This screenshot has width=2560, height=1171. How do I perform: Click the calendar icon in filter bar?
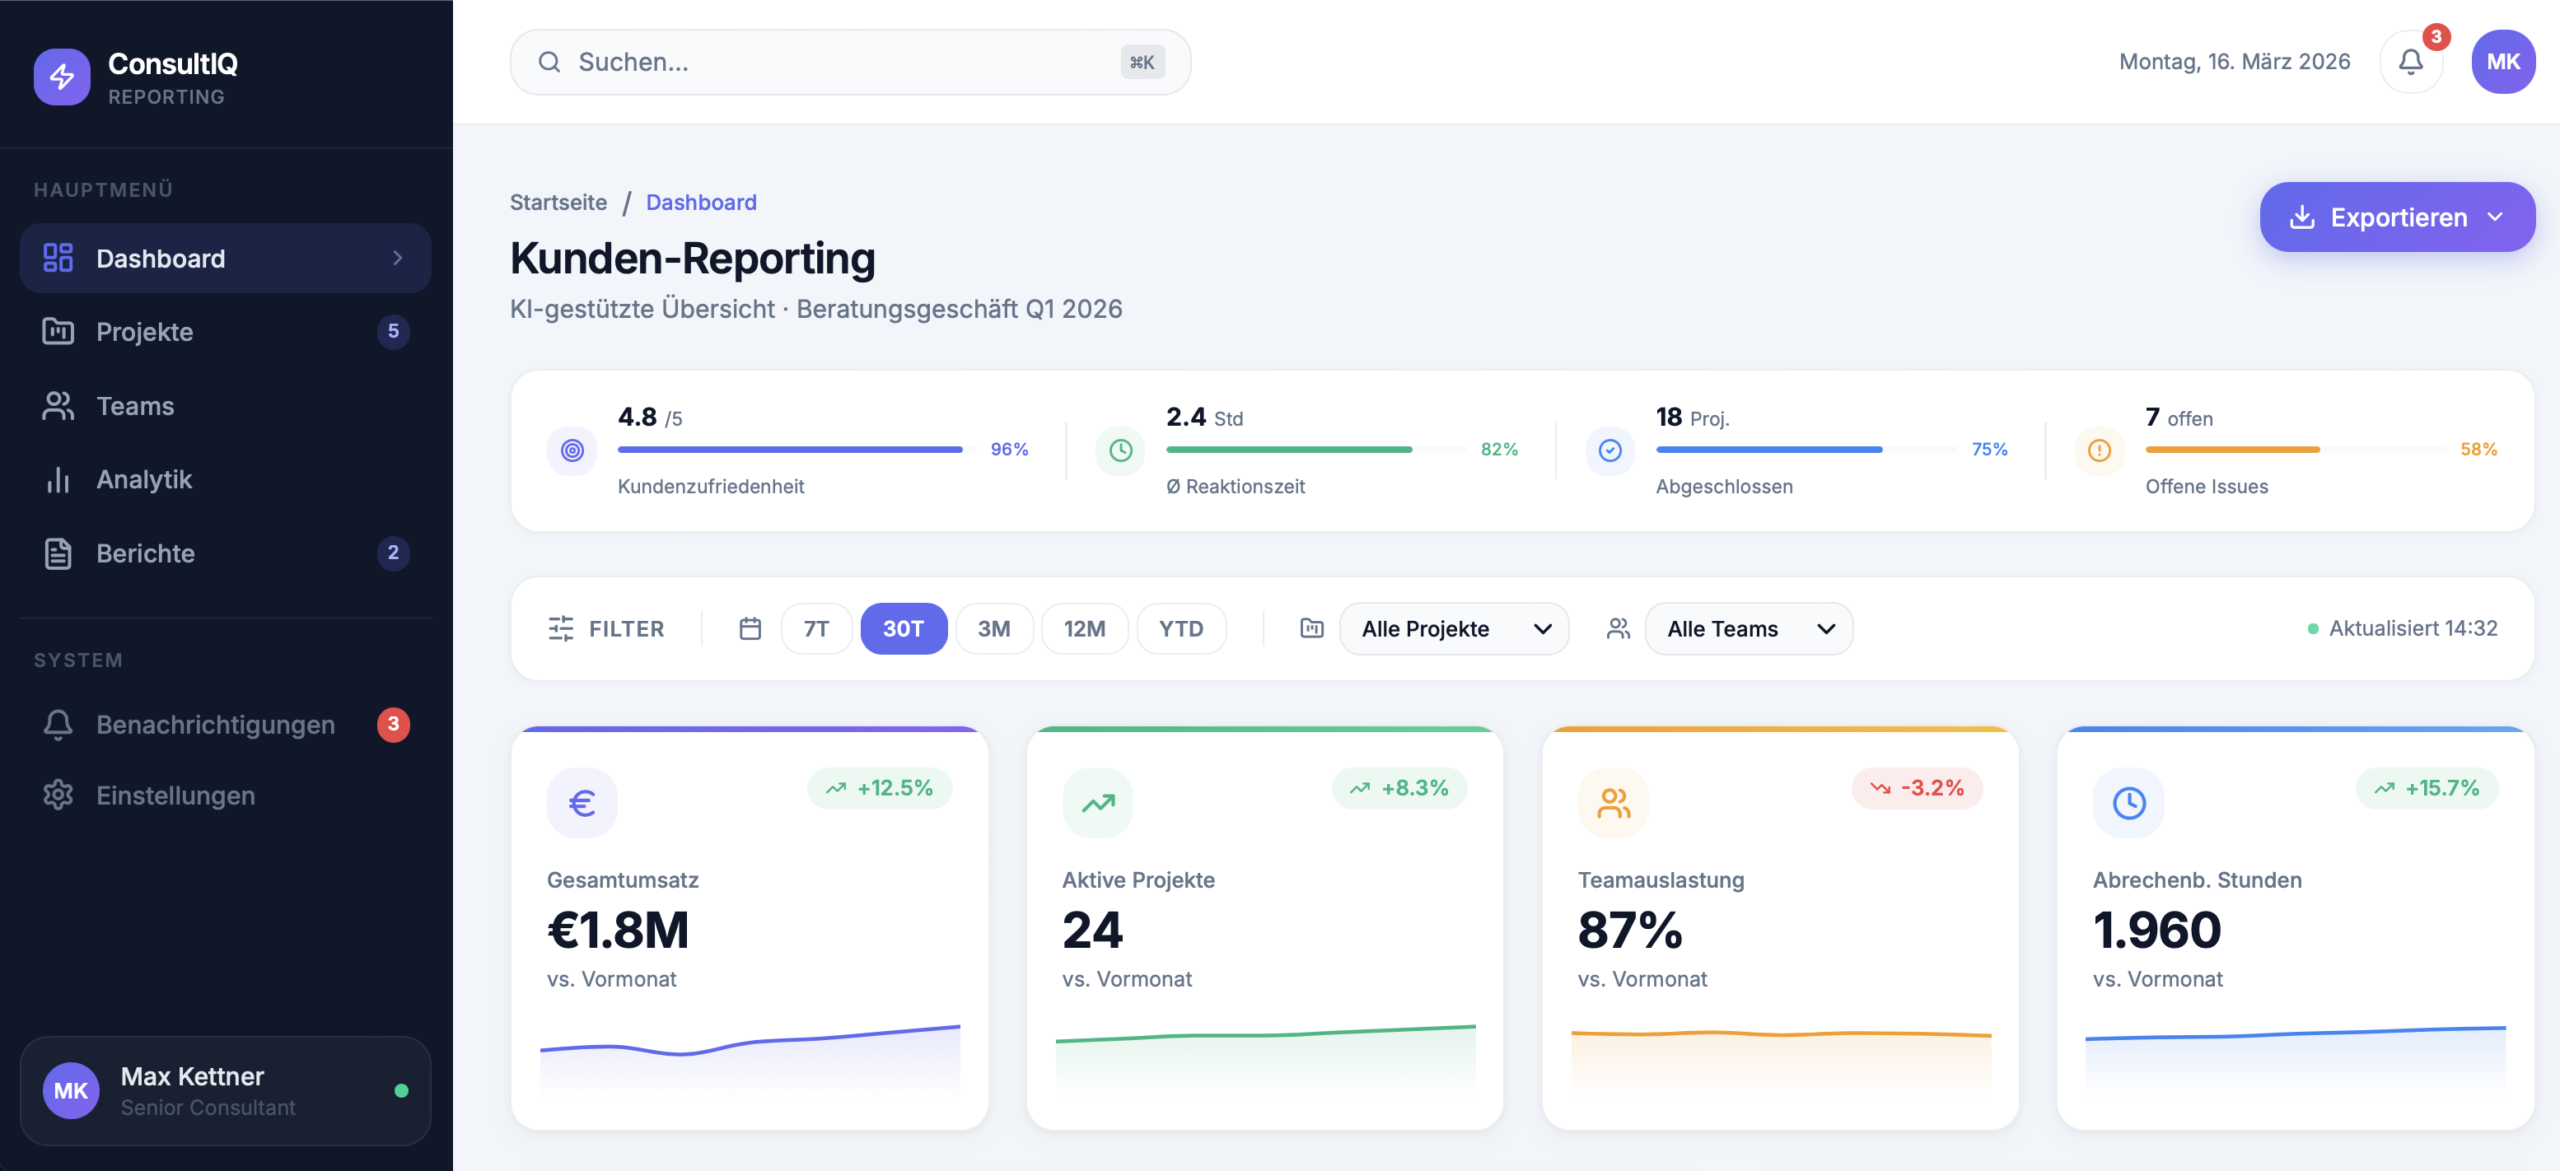750,629
